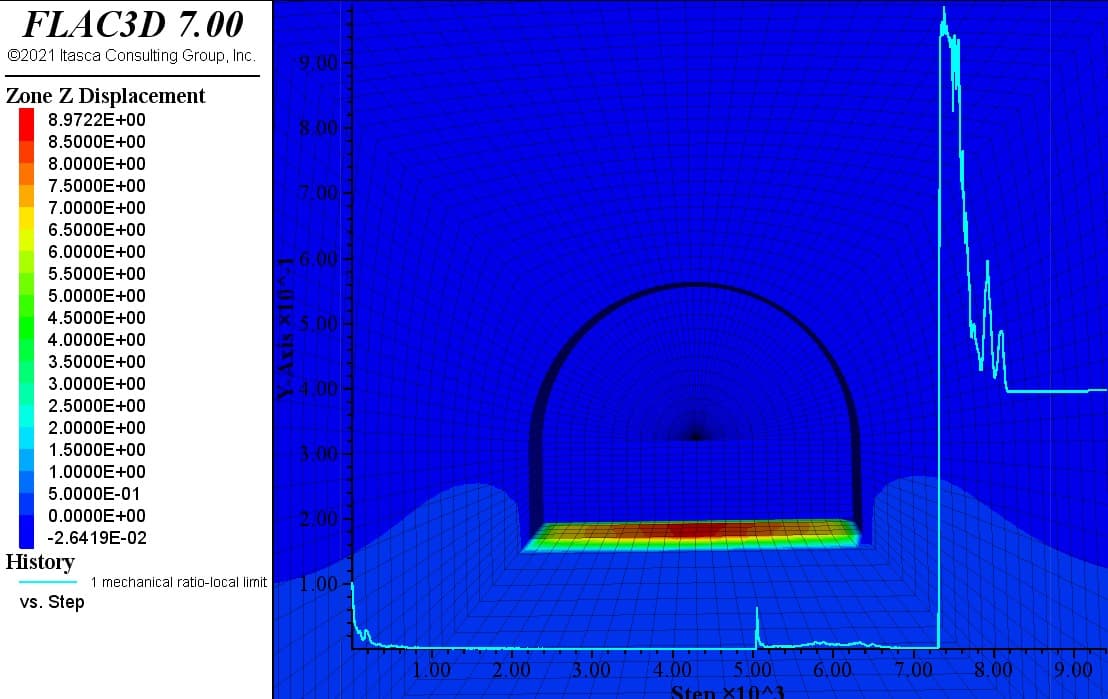Click the Y-axis tick label 5.00

coord(318,324)
